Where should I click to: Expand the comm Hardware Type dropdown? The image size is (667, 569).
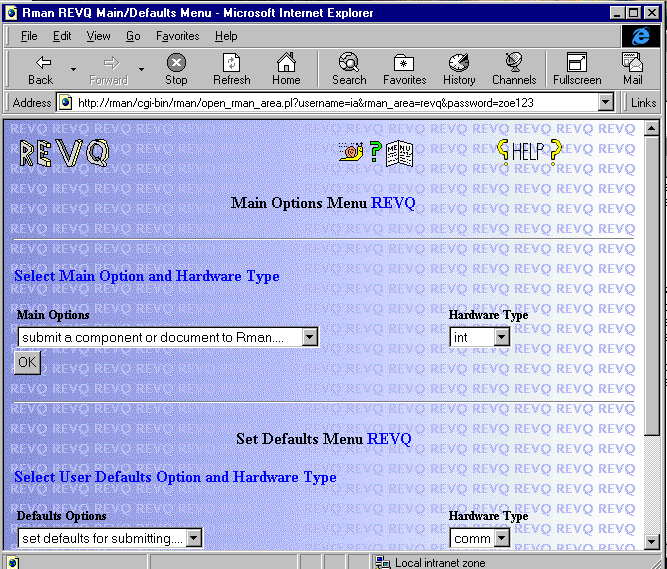[502, 538]
